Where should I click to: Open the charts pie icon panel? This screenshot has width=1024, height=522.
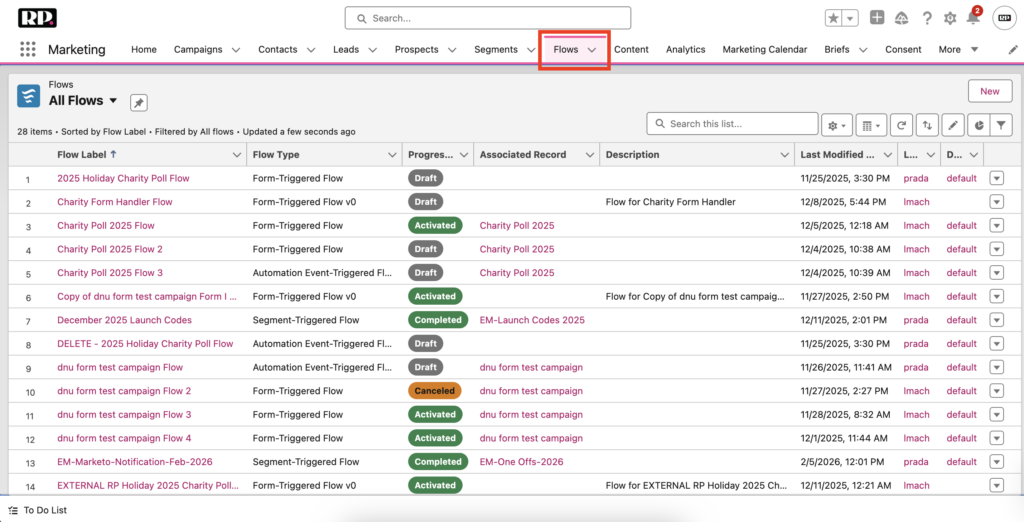pos(979,125)
